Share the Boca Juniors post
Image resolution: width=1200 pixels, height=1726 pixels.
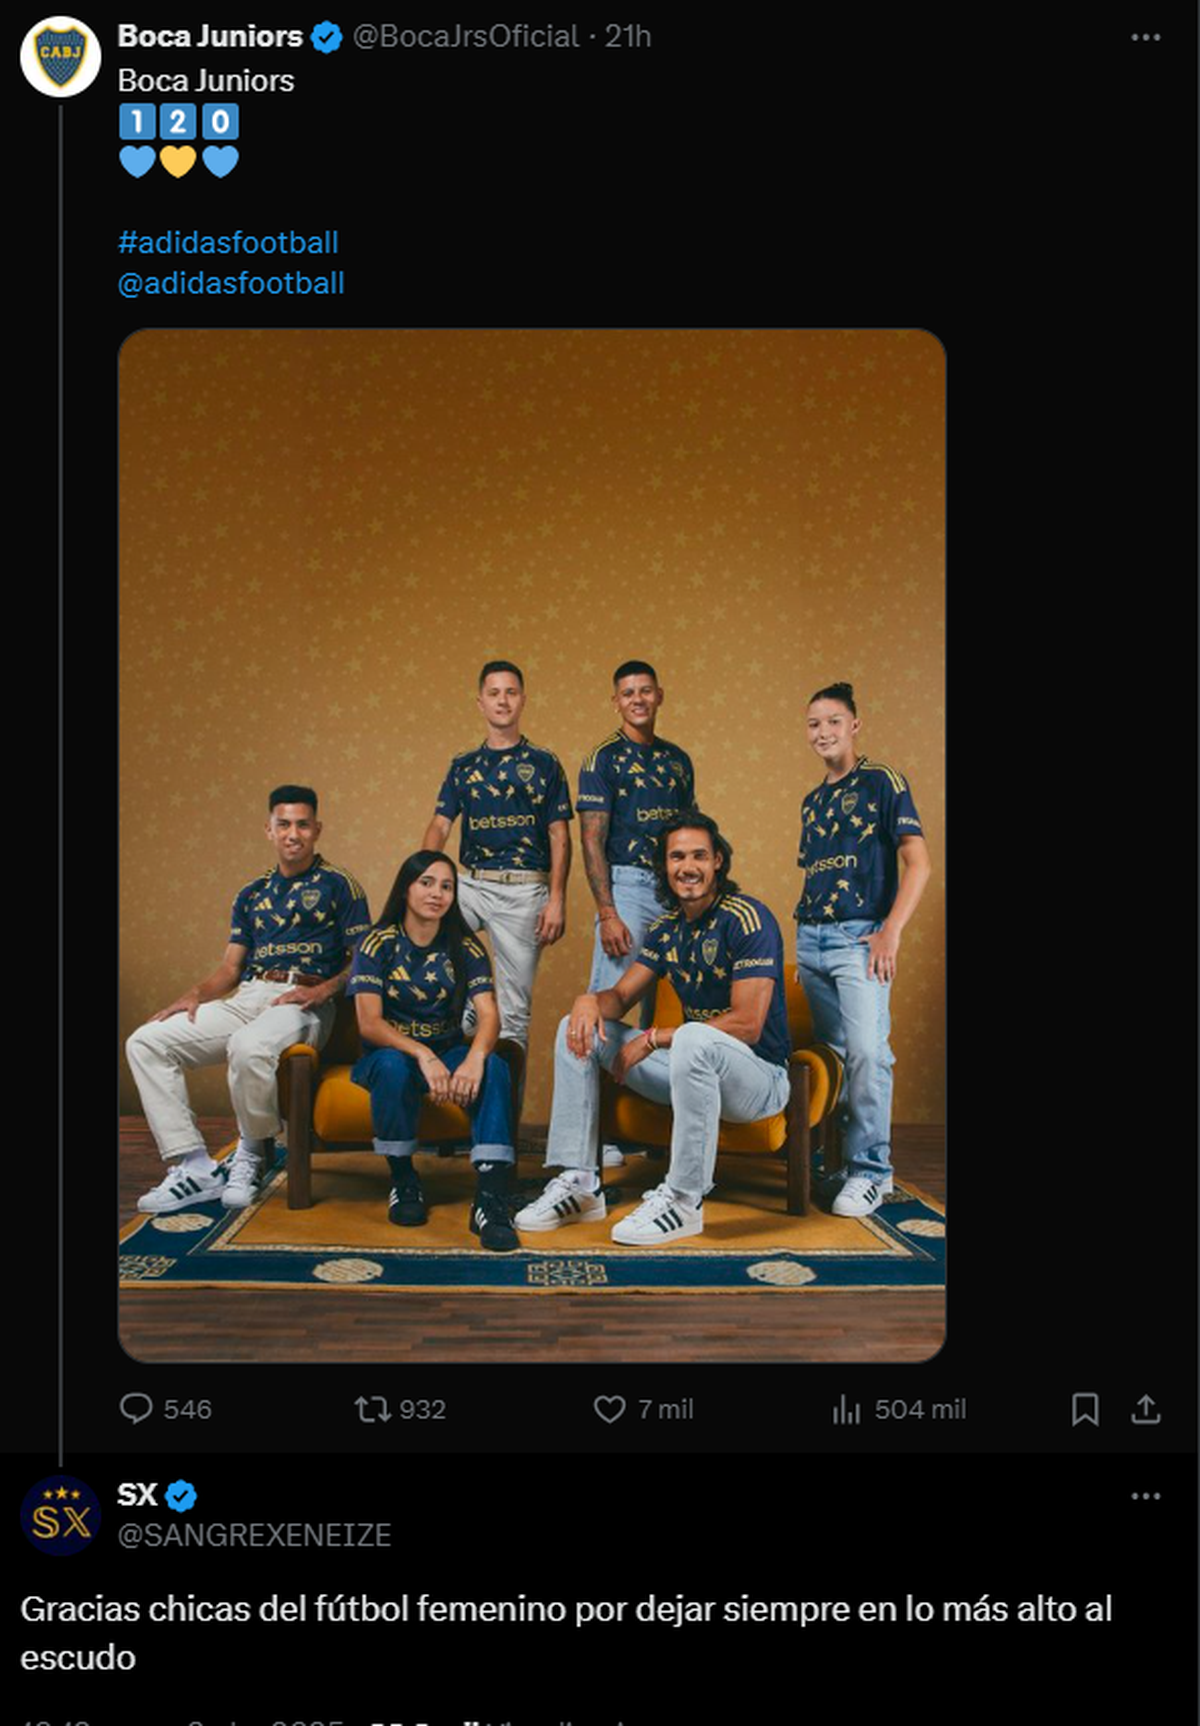click(1146, 1409)
